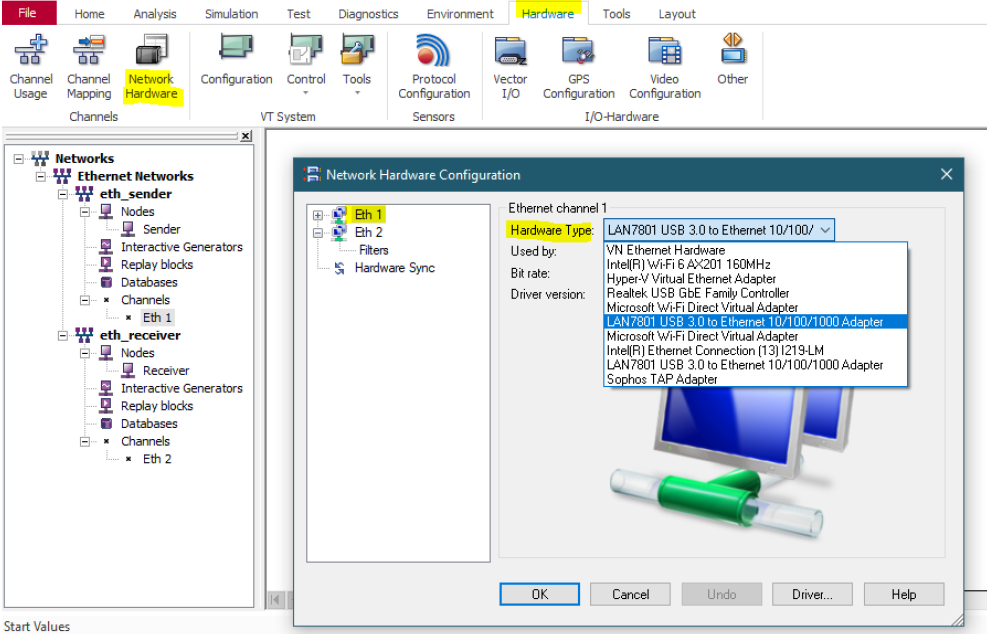Image resolution: width=987 pixels, height=634 pixels.
Task: Open Video Configuration
Action: [x=665, y=67]
